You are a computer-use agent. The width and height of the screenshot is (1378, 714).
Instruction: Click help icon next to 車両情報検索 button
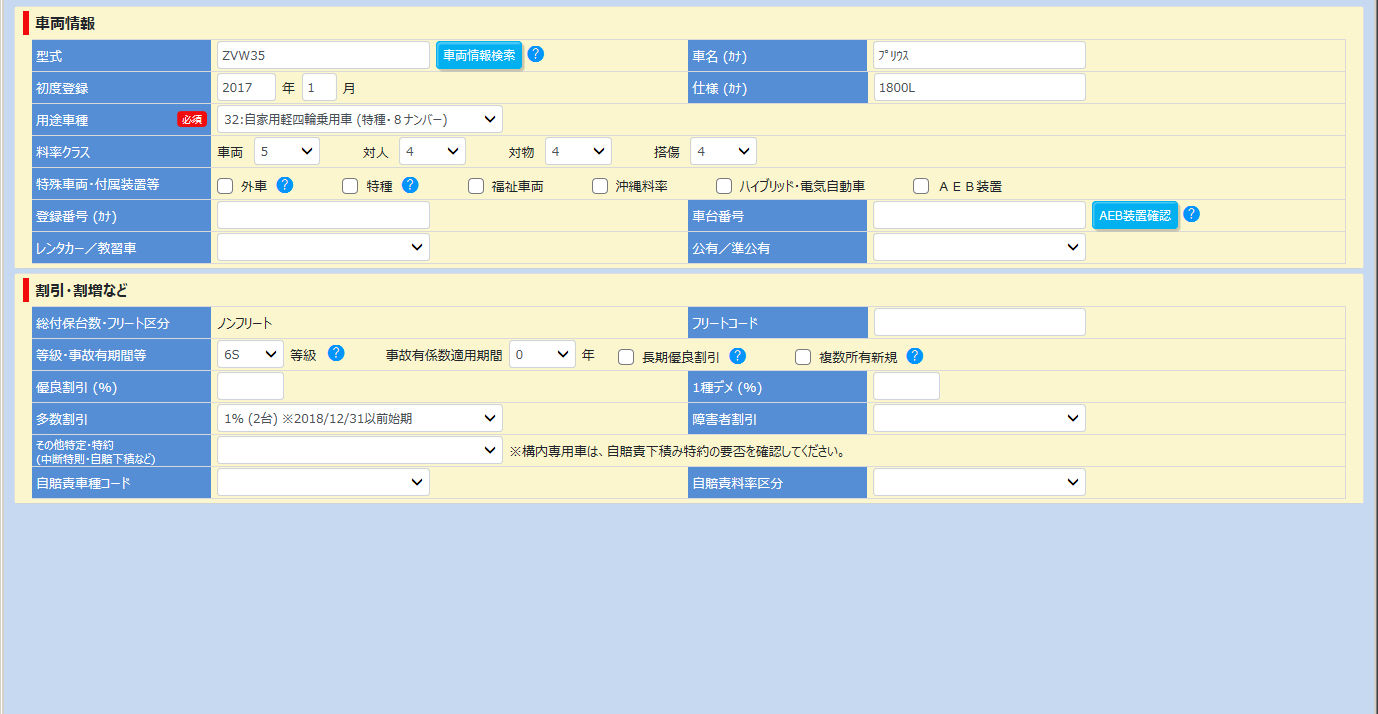[x=536, y=54]
